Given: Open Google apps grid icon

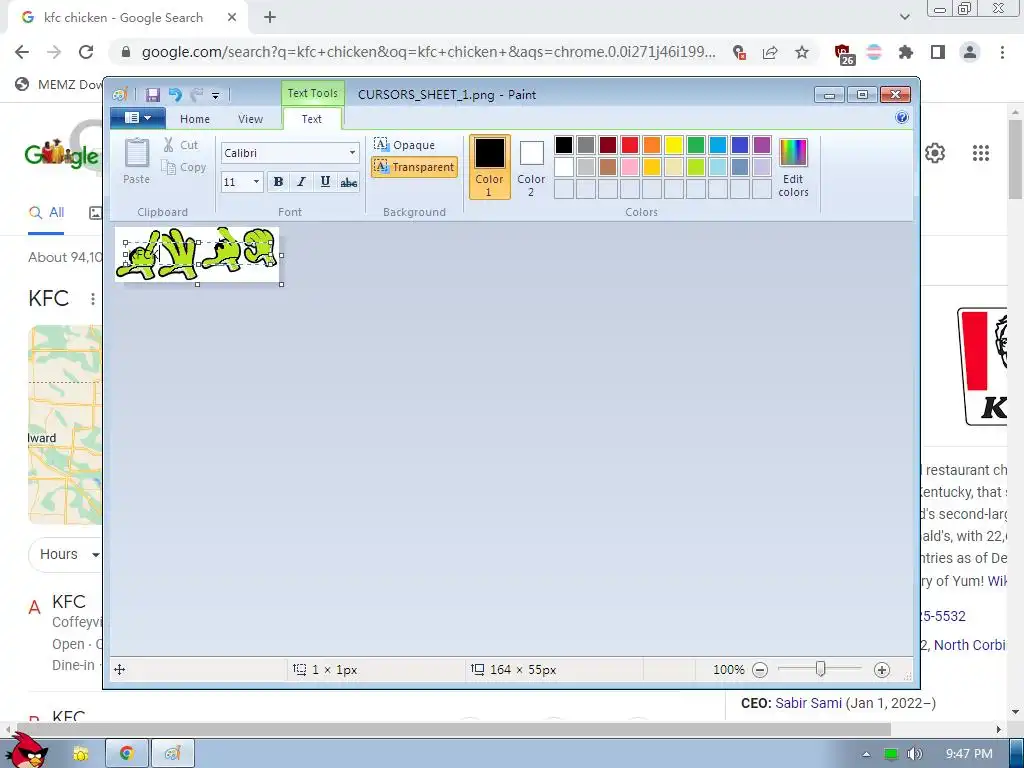Looking at the screenshot, I should click(981, 153).
